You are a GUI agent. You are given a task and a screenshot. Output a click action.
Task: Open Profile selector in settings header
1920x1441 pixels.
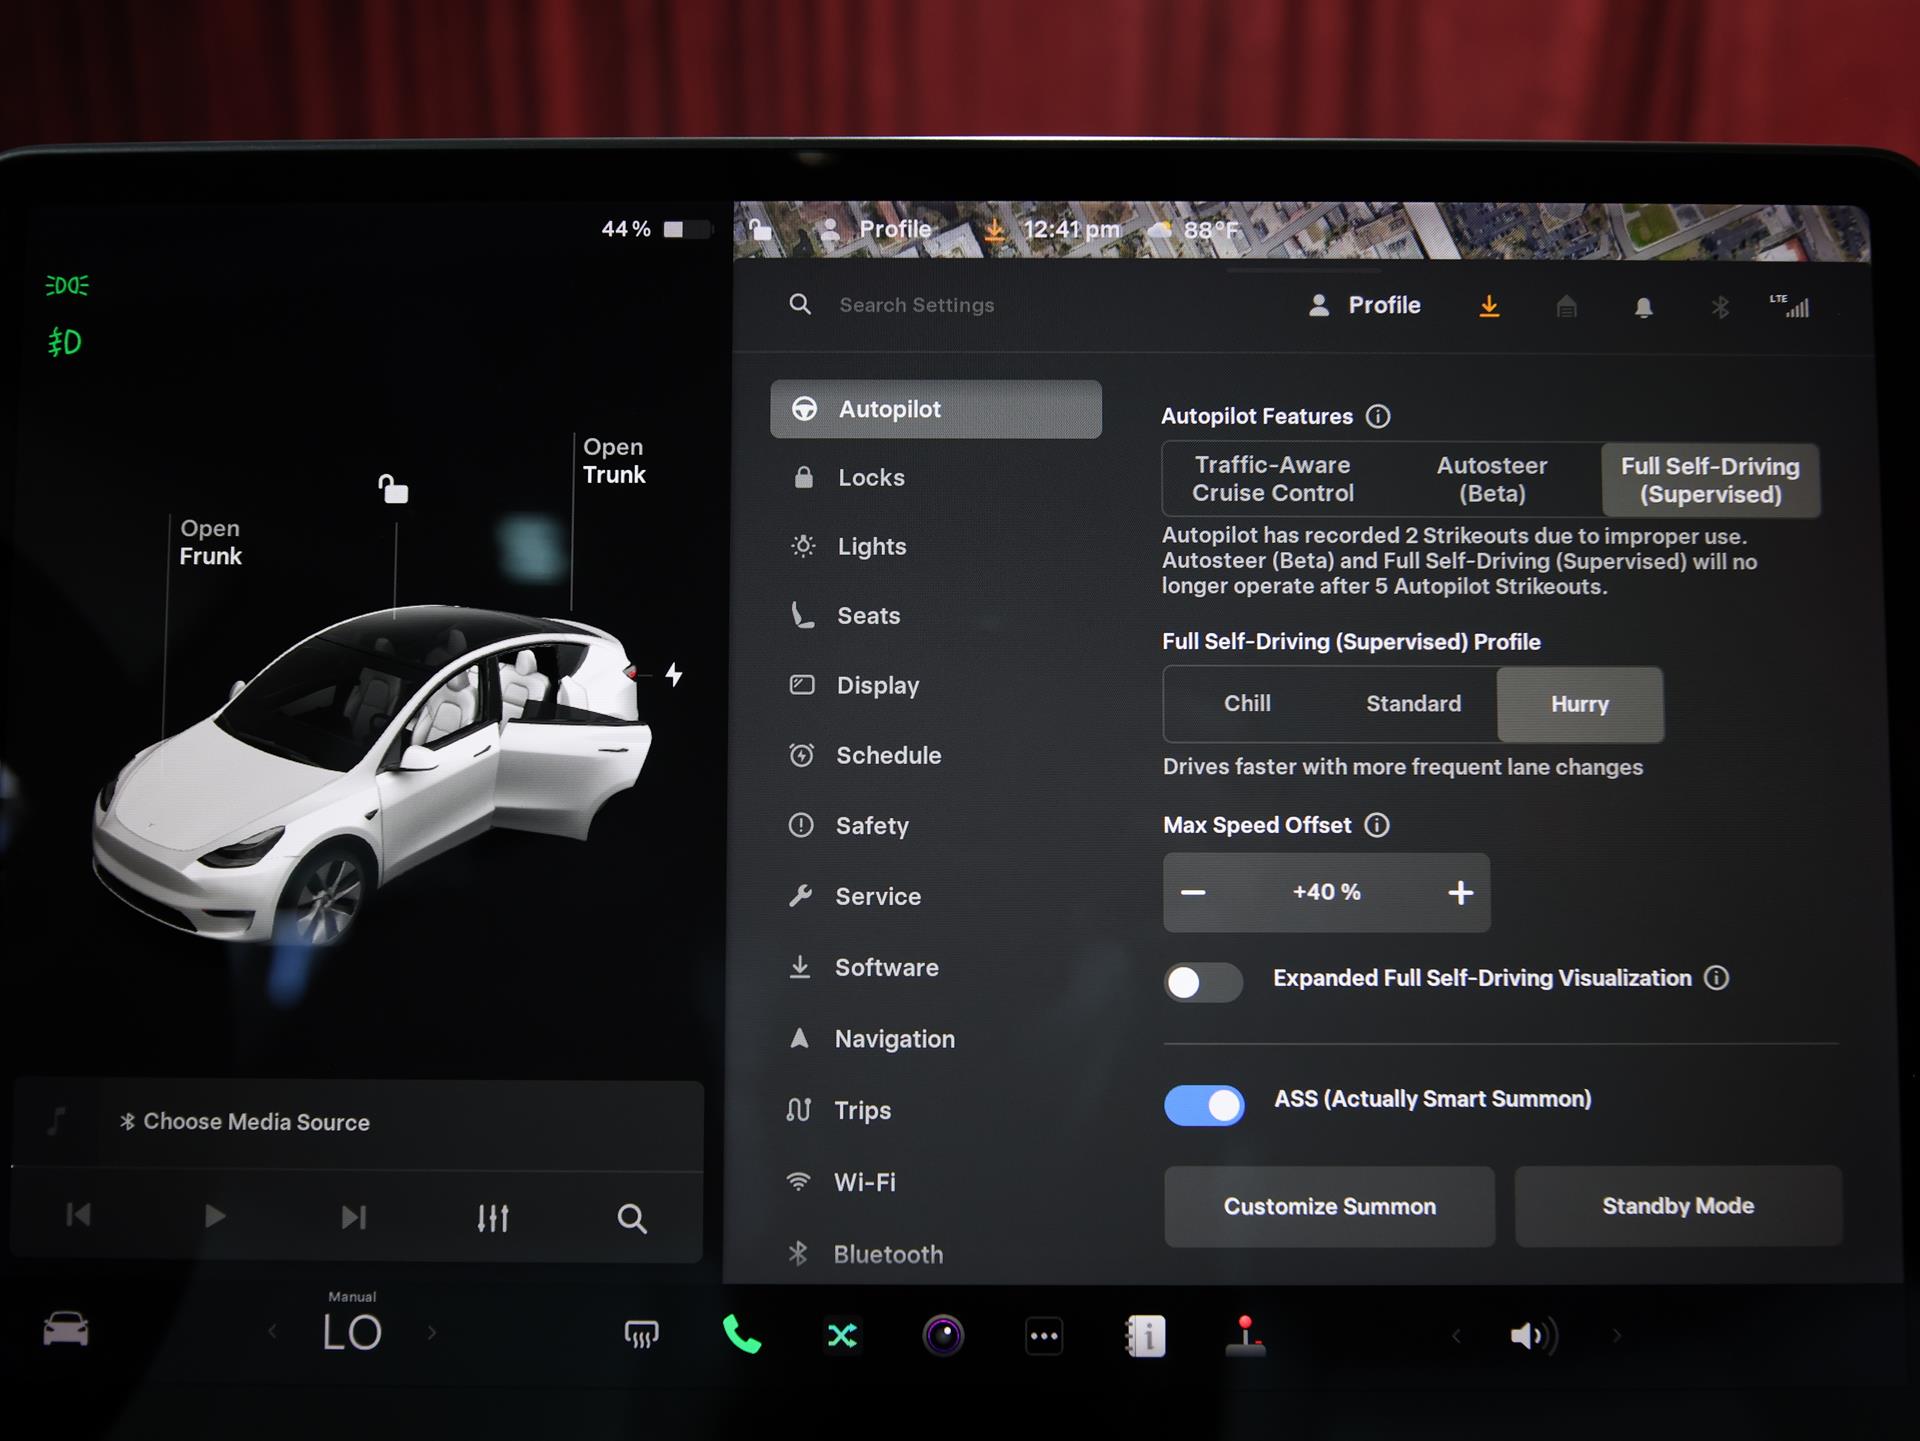(x=1365, y=306)
